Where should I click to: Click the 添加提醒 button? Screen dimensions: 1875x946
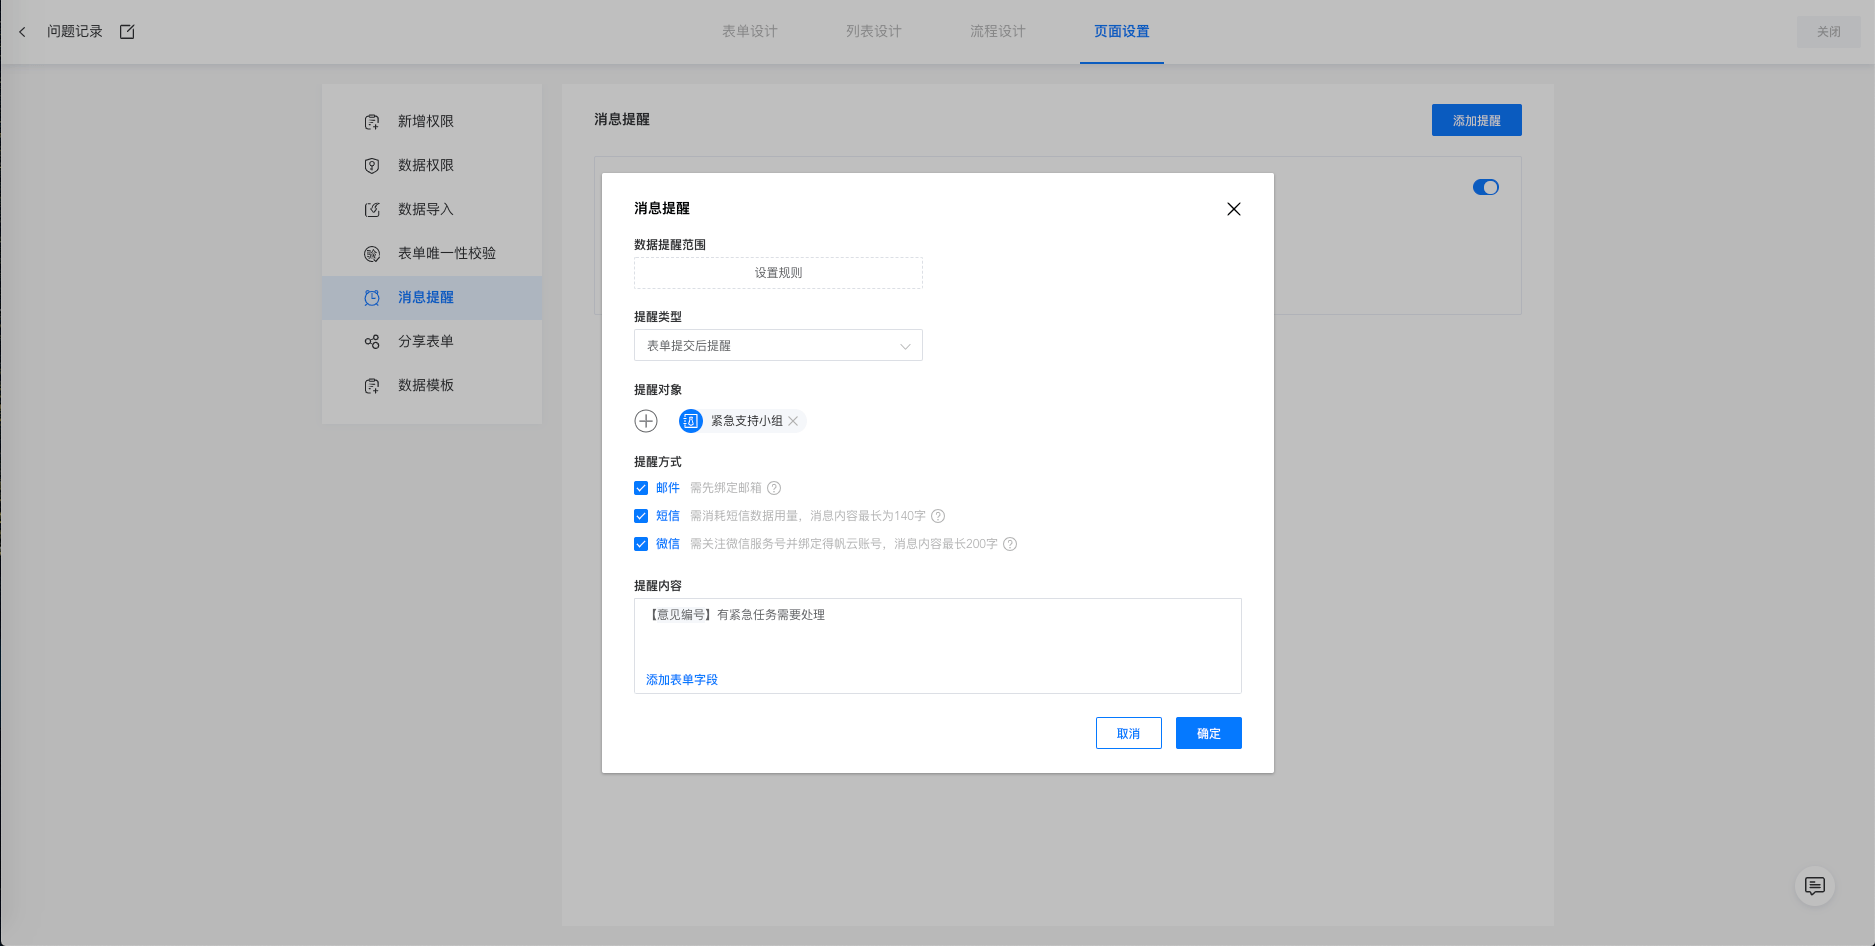(1477, 120)
